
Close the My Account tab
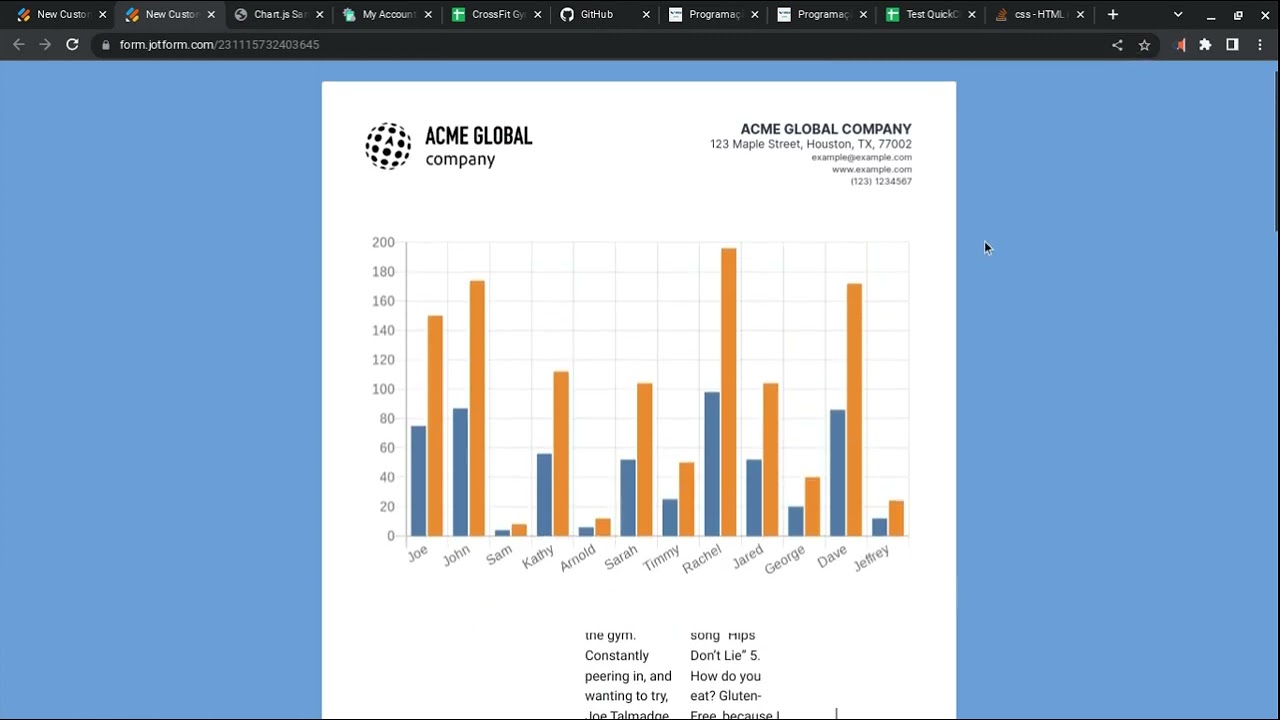click(x=428, y=15)
